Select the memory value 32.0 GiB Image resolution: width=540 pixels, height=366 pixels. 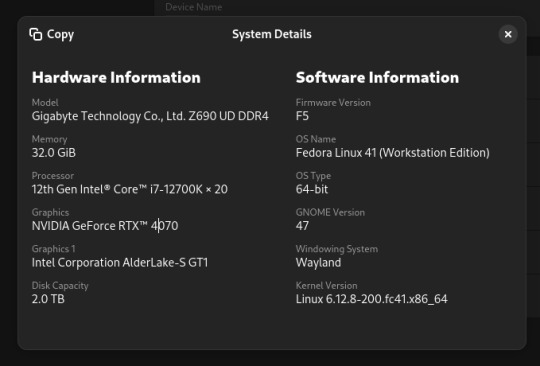pos(54,153)
